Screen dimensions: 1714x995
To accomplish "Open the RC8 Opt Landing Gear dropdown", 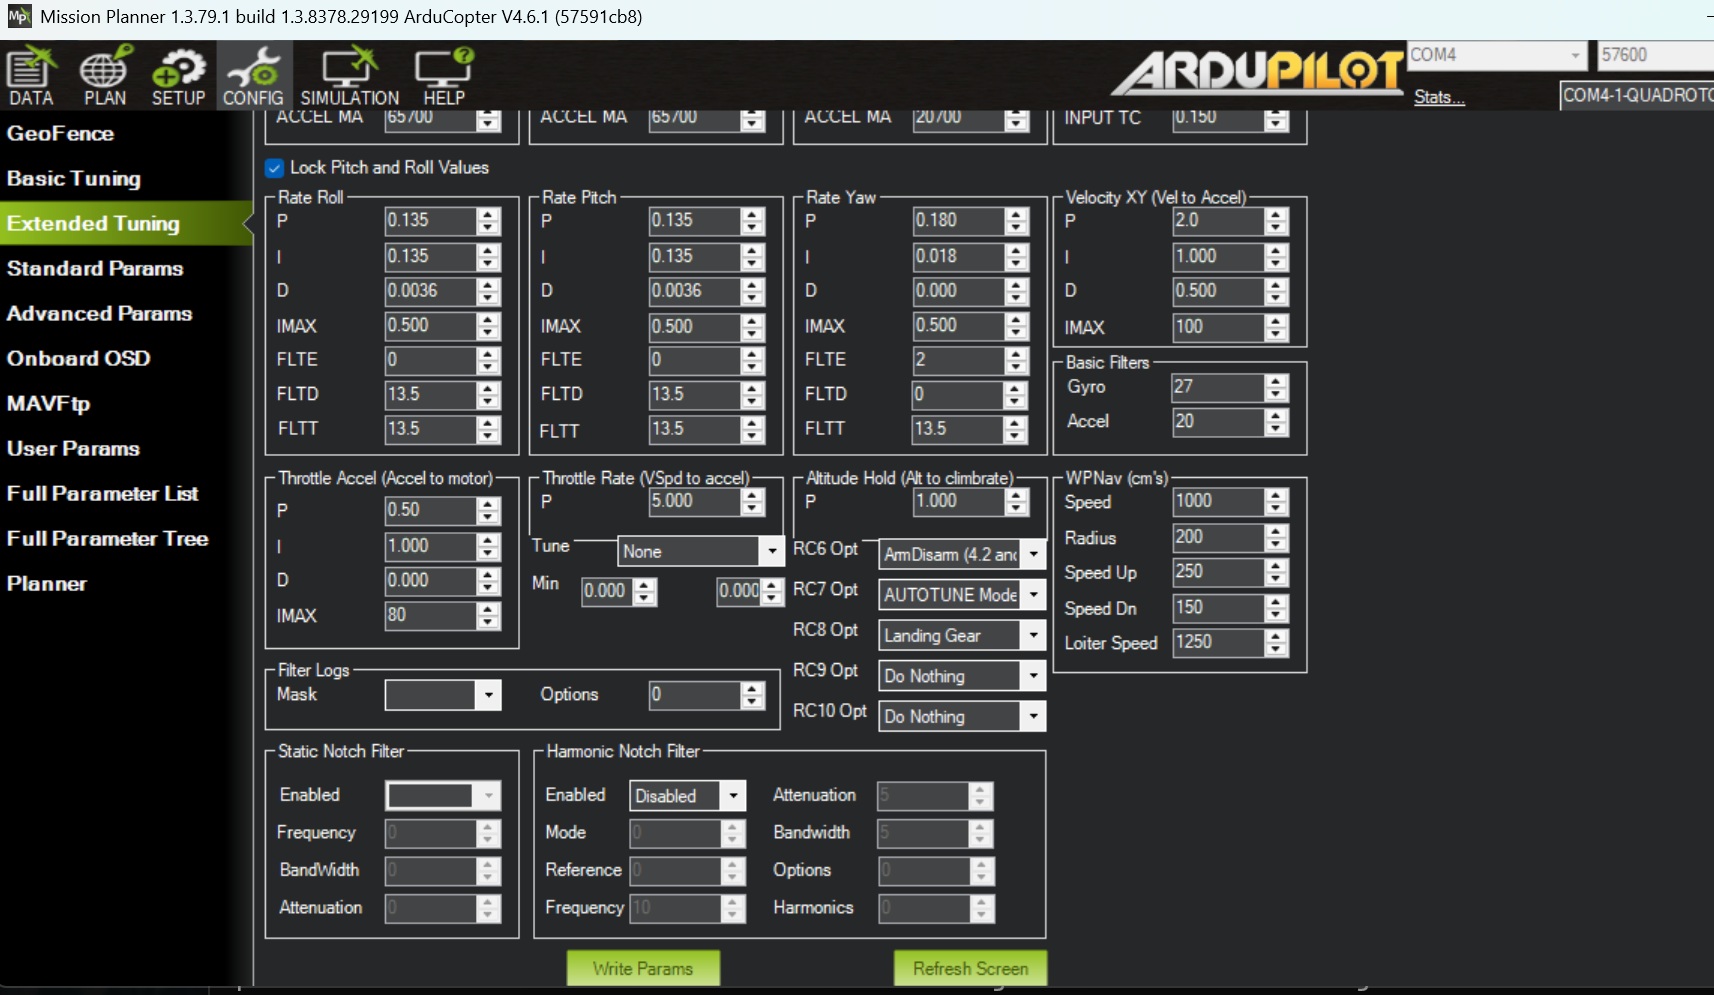I will [962, 635].
